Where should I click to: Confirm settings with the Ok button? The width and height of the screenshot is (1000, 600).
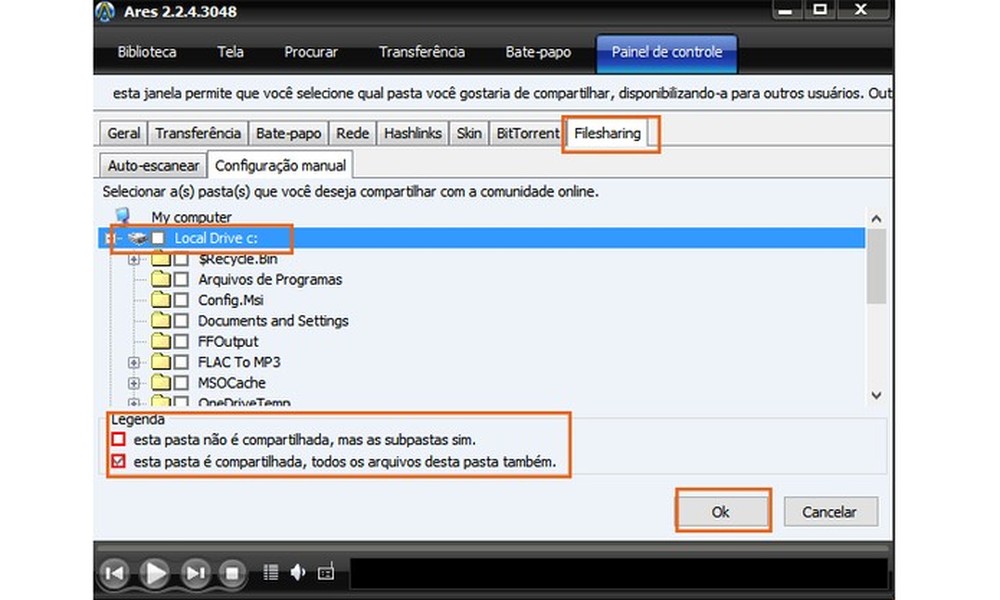(722, 511)
